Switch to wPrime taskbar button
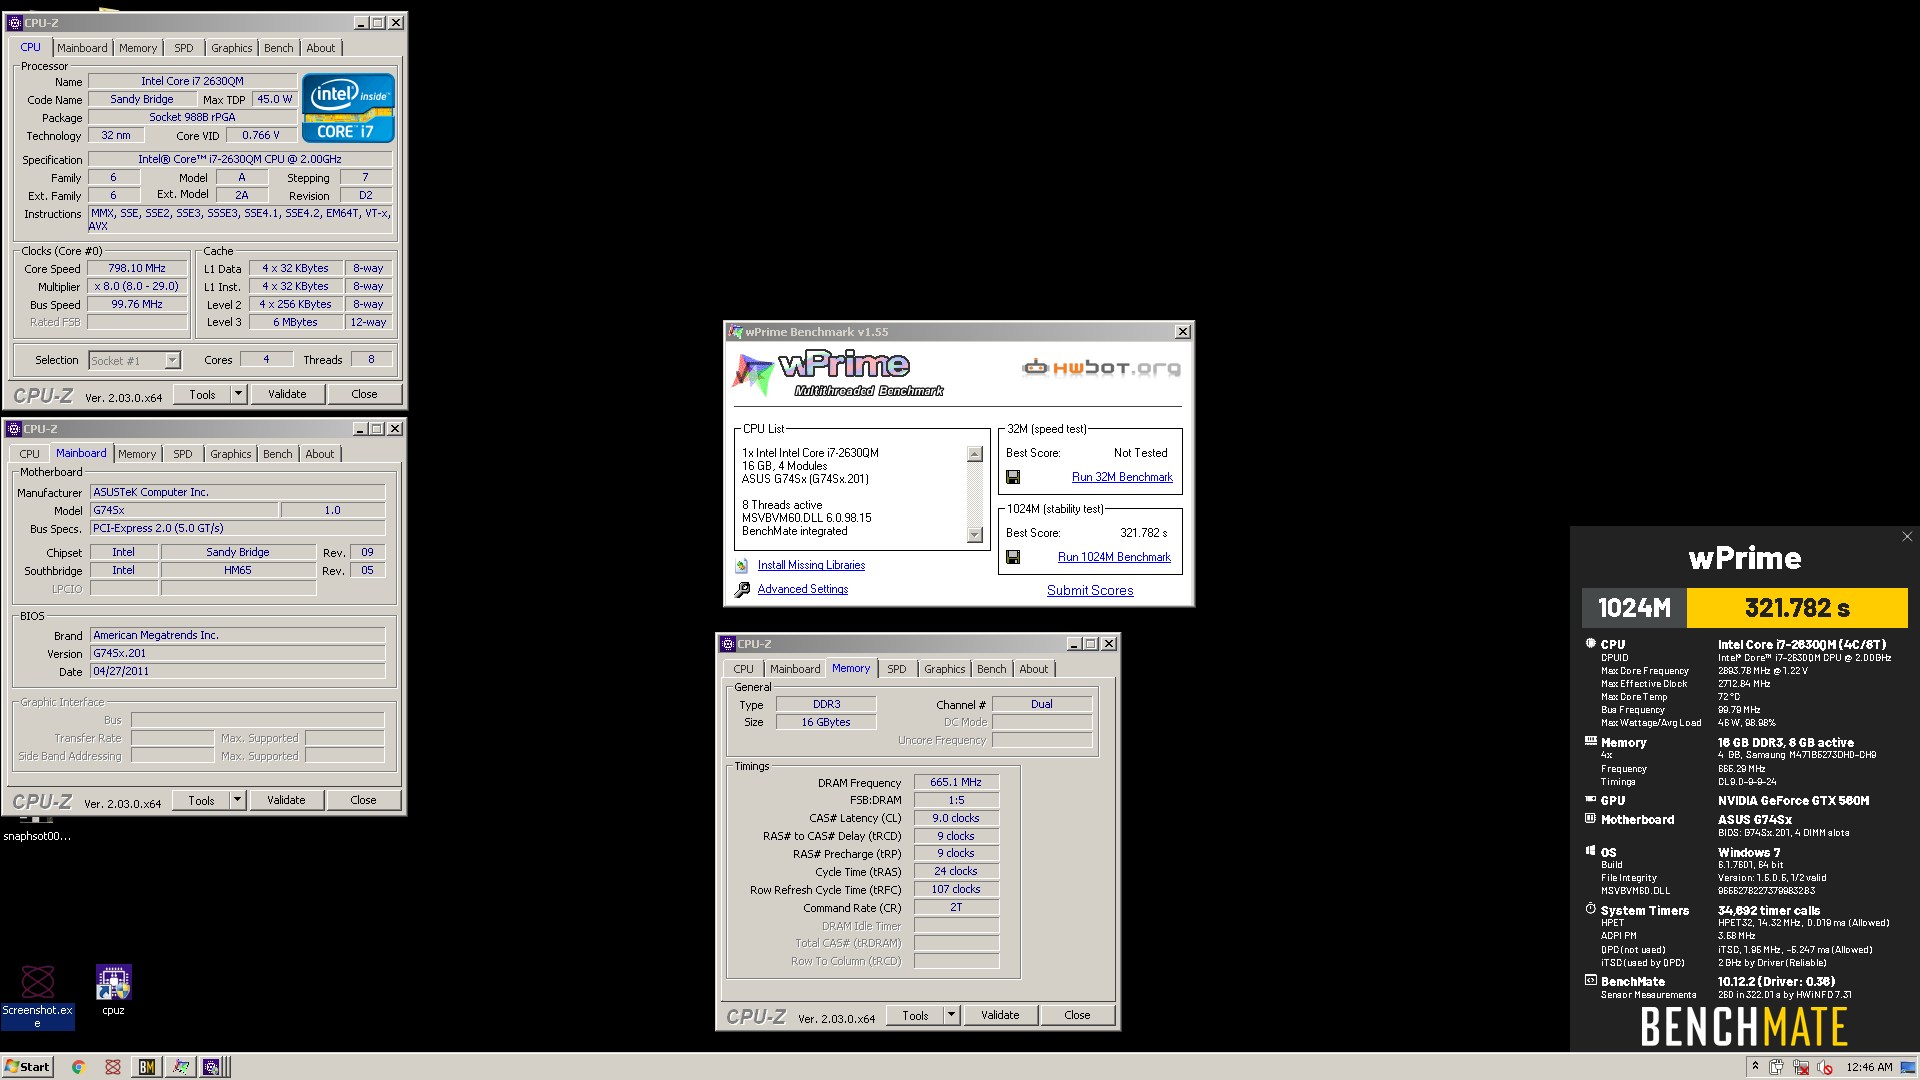 [180, 1067]
